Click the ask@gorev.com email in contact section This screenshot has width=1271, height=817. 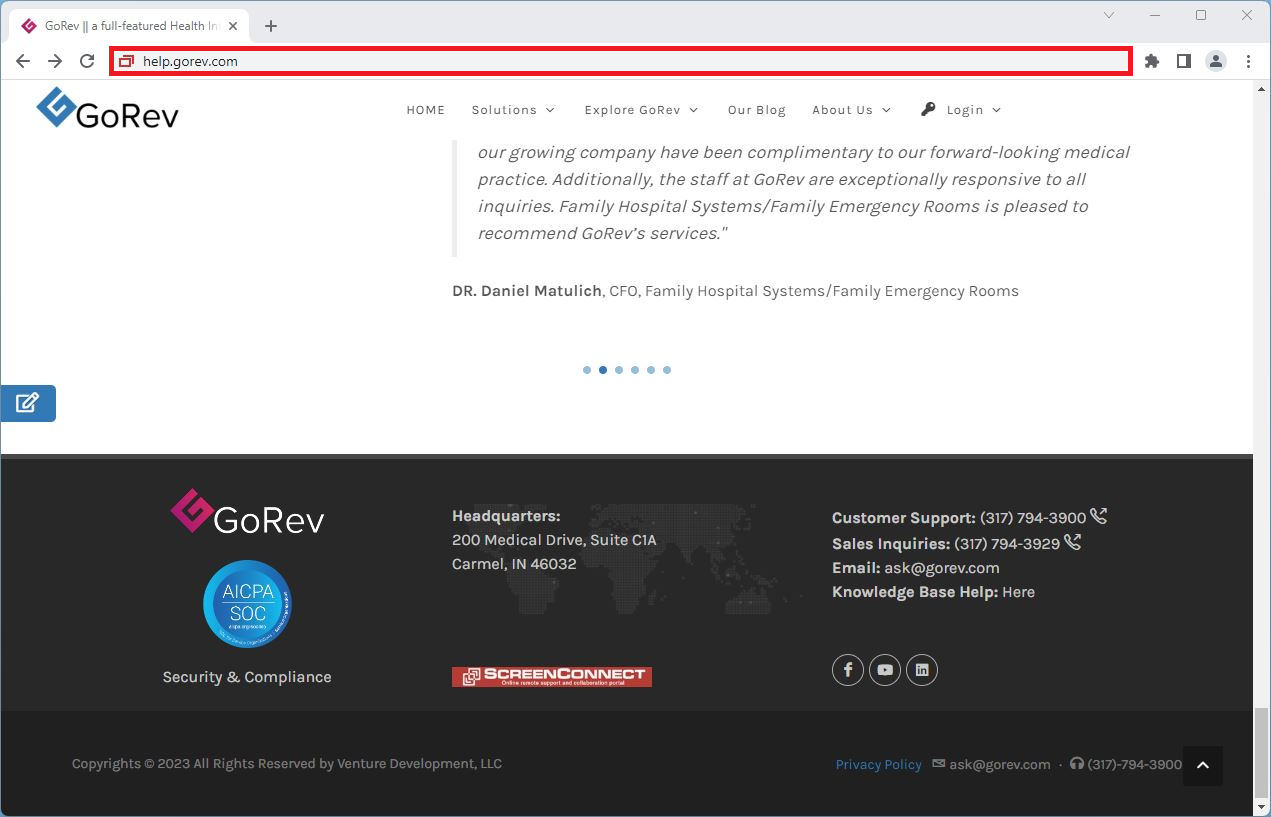click(x=942, y=567)
